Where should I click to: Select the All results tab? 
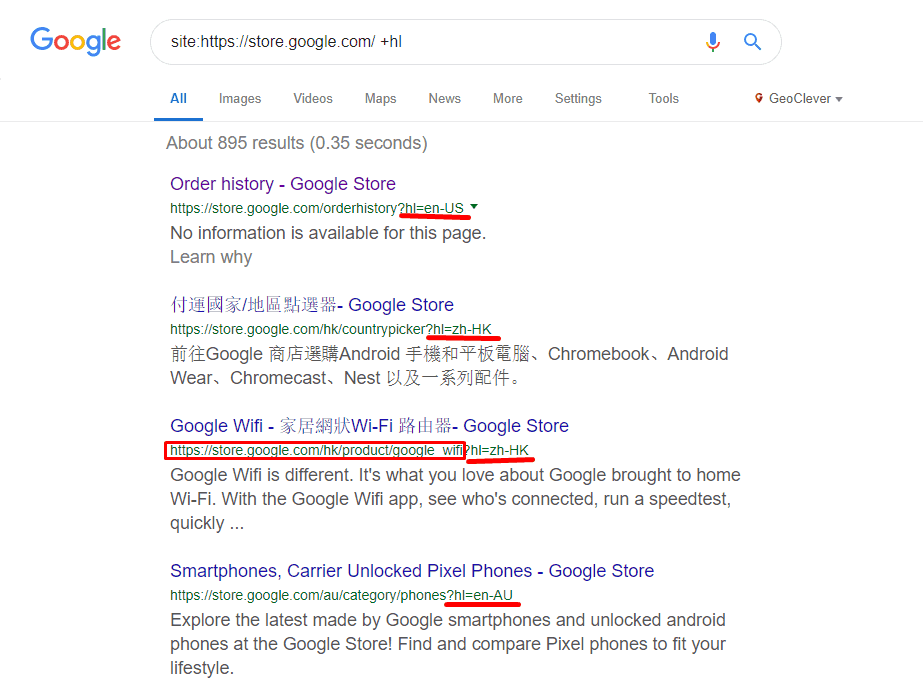(178, 98)
